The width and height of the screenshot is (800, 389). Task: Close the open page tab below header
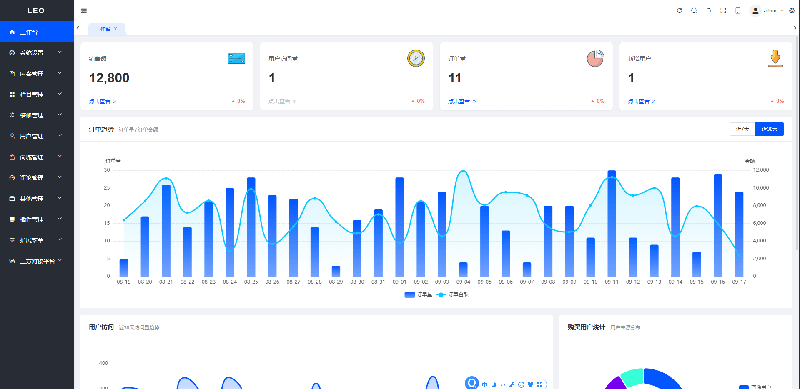[x=115, y=29]
